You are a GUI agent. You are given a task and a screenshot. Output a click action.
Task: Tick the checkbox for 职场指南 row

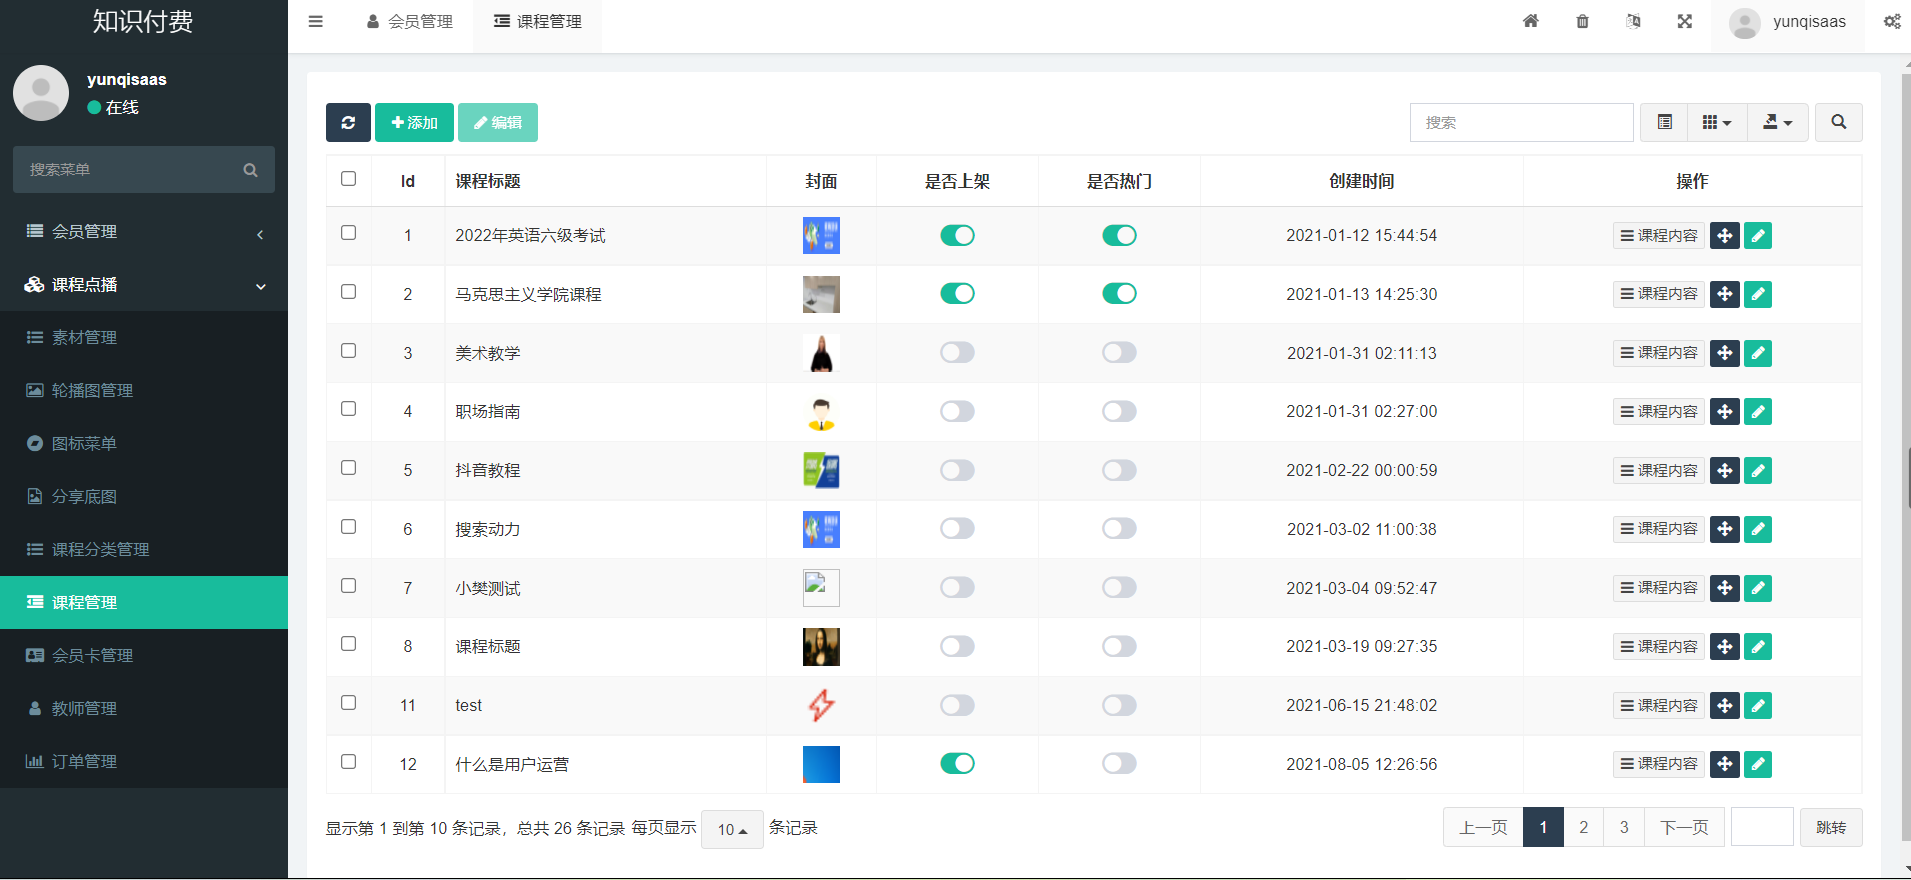pos(348,409)
